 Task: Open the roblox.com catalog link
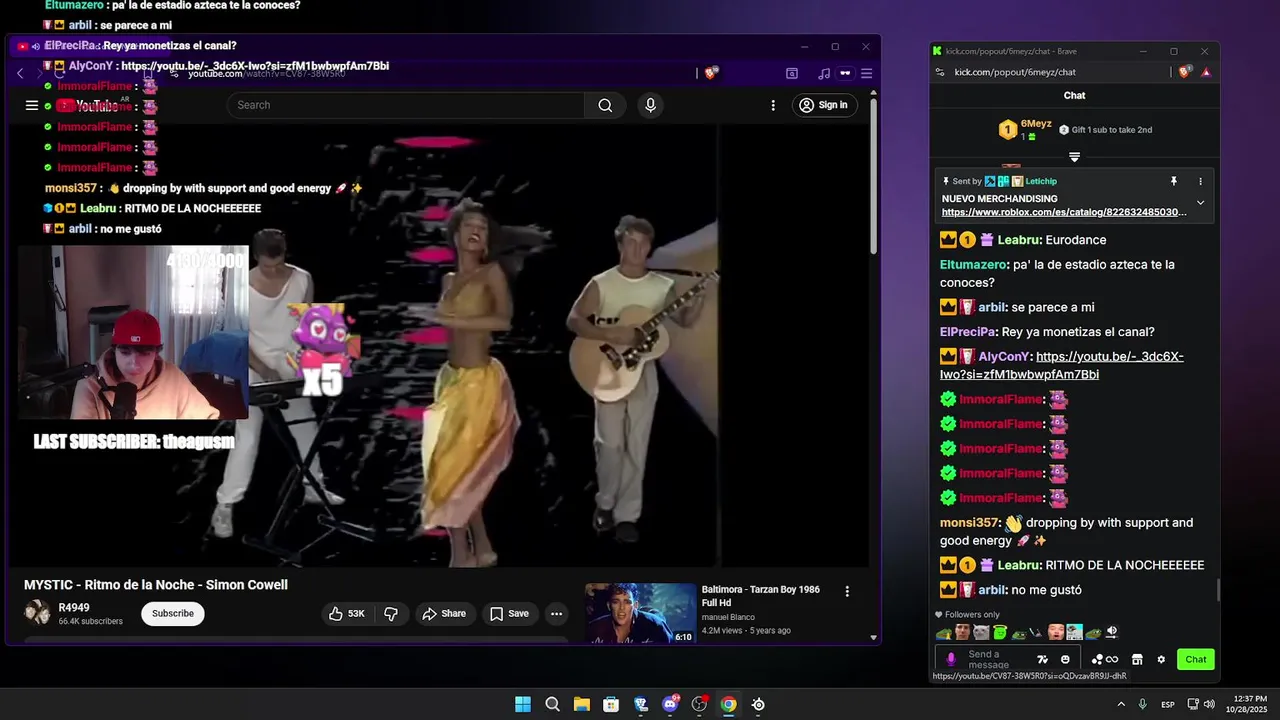(x=1064, y=212)
